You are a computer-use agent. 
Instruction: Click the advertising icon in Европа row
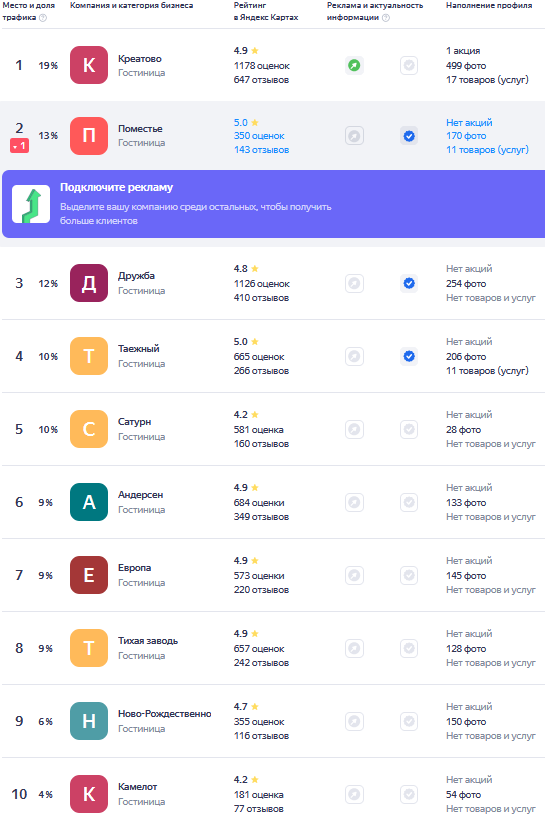[355, 576]
